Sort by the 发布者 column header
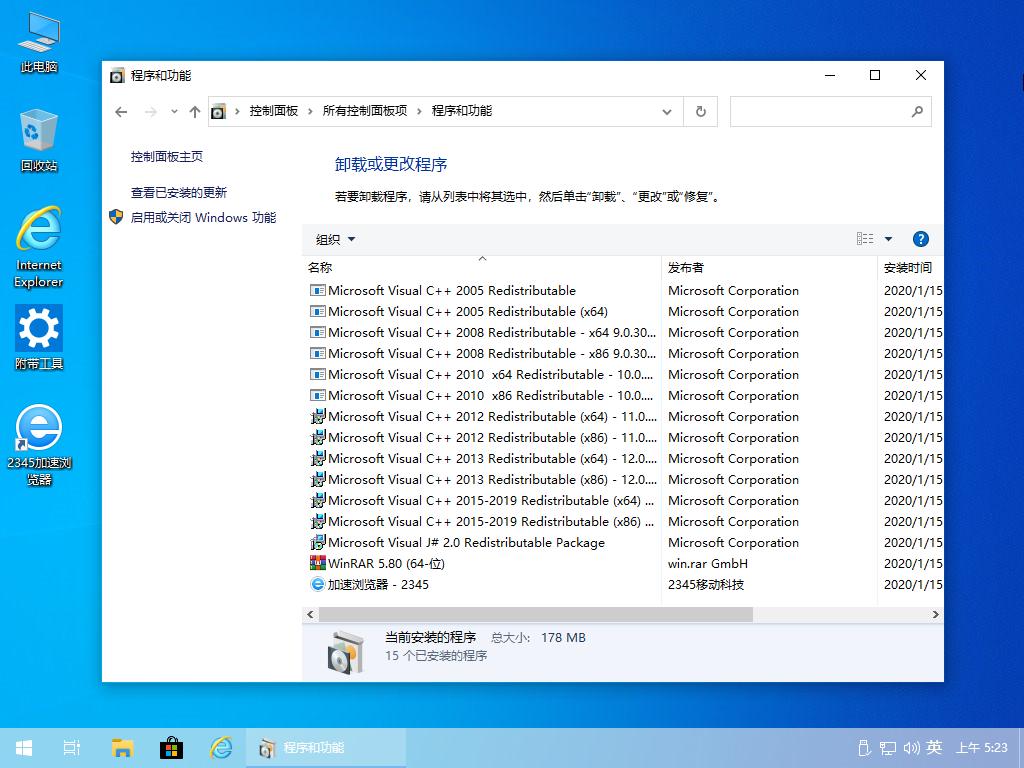The image size is (1024, 768). (x=769, y=267)
